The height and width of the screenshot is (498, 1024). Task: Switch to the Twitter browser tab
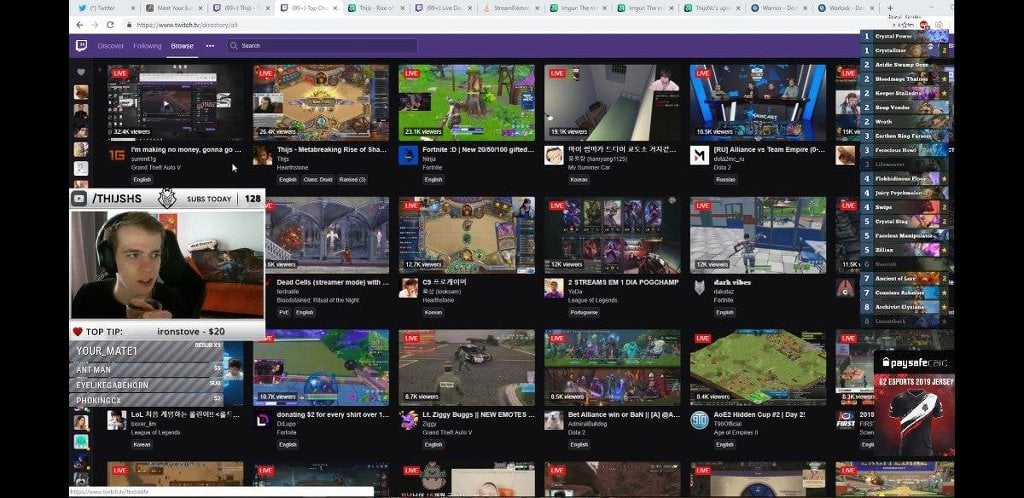[x=104, y=8]
